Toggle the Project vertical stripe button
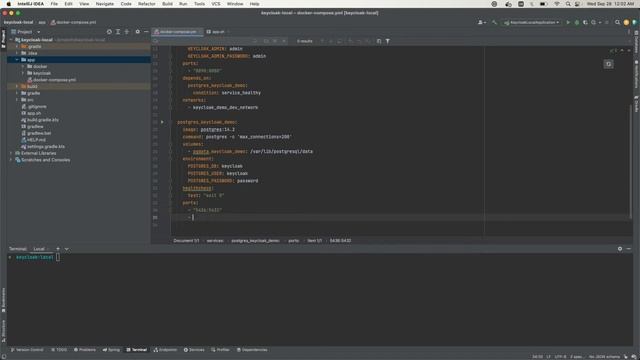 point(4,39)
